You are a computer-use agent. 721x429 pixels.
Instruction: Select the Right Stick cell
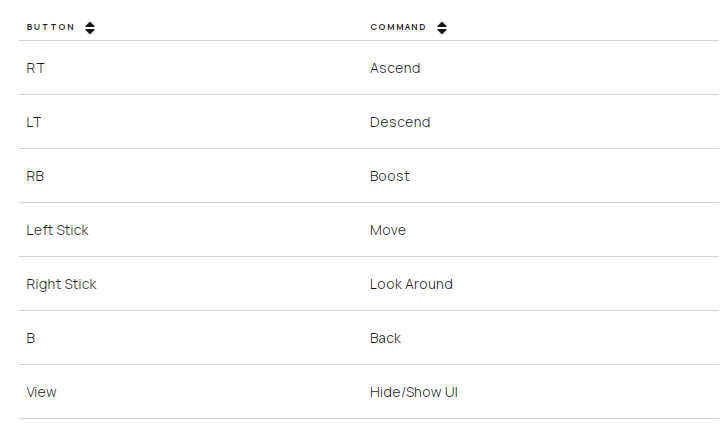[61, 284]
